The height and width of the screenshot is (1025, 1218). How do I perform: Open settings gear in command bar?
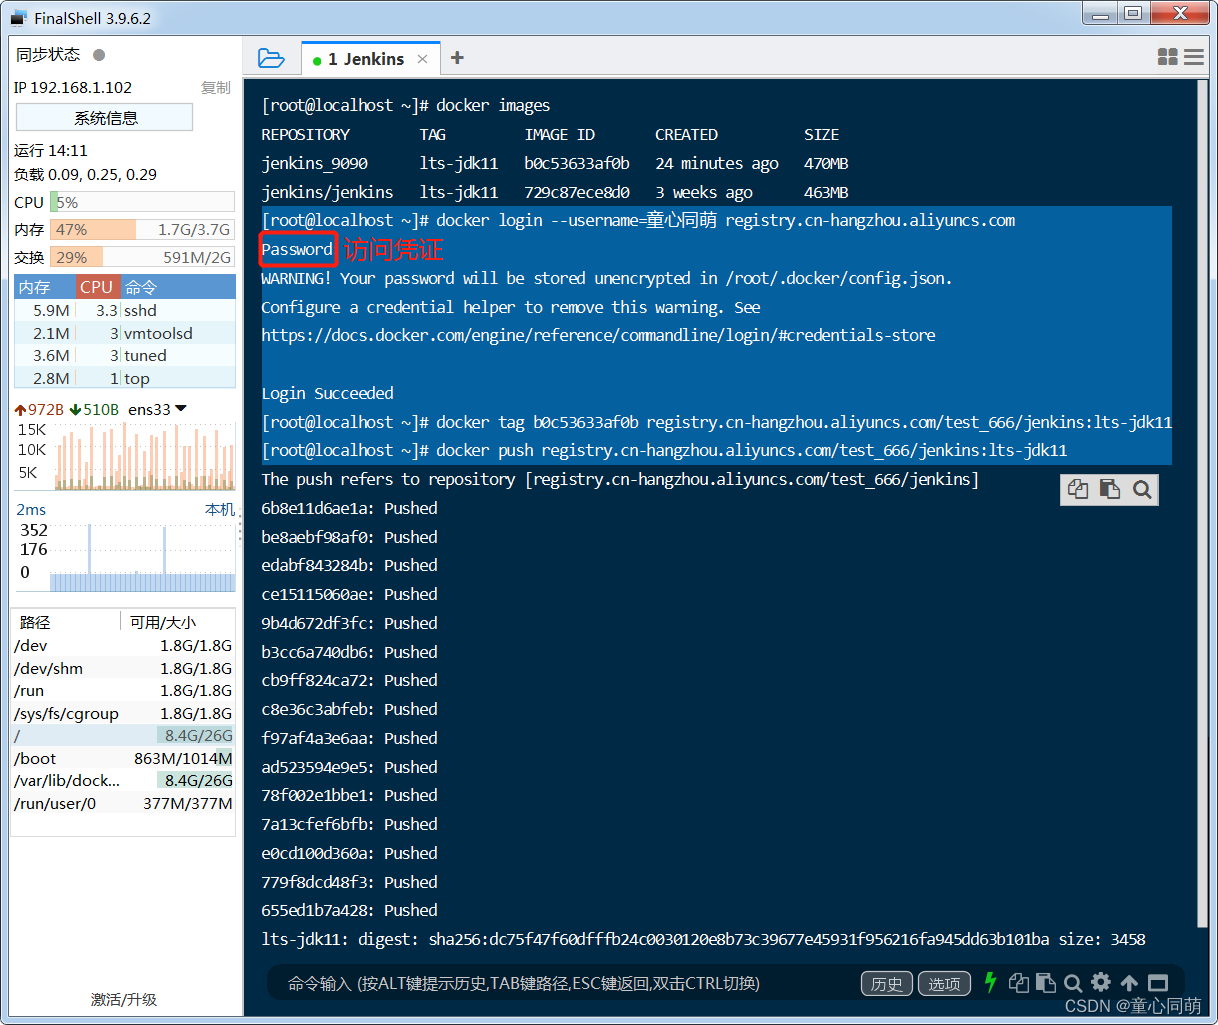coord(1101,982)
